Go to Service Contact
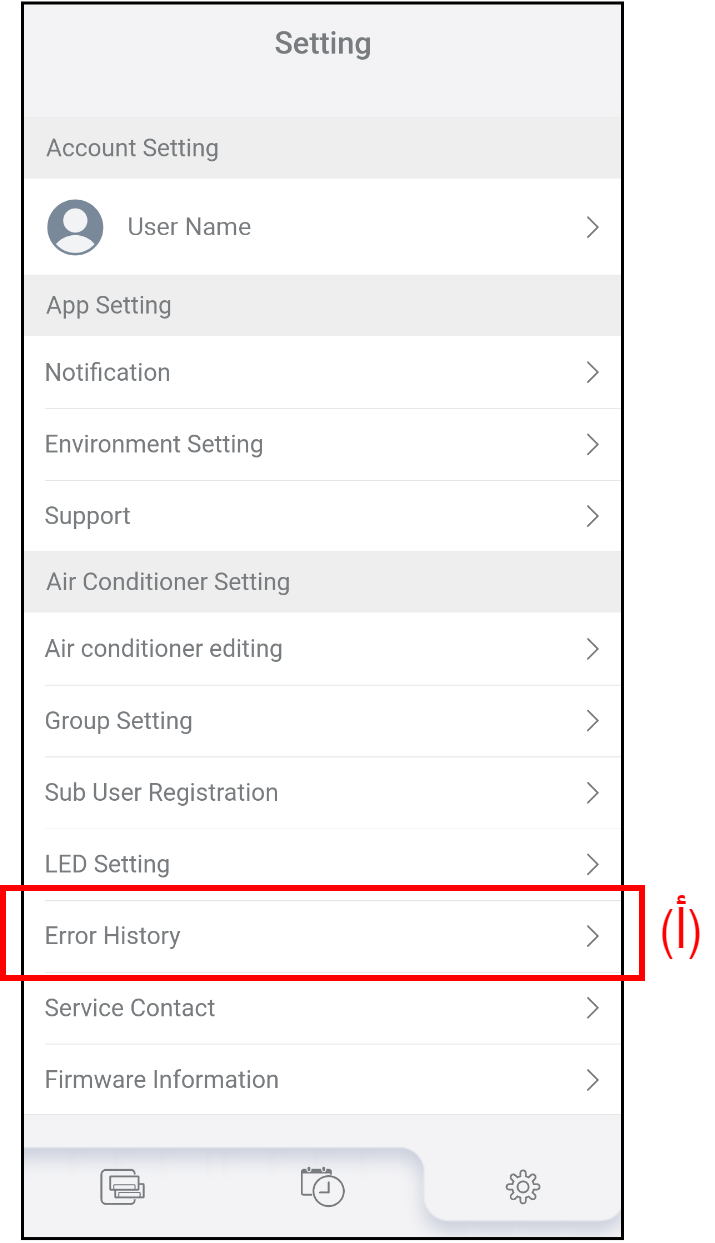This screenshot has height=1243, width=715. click(130, 1008)
